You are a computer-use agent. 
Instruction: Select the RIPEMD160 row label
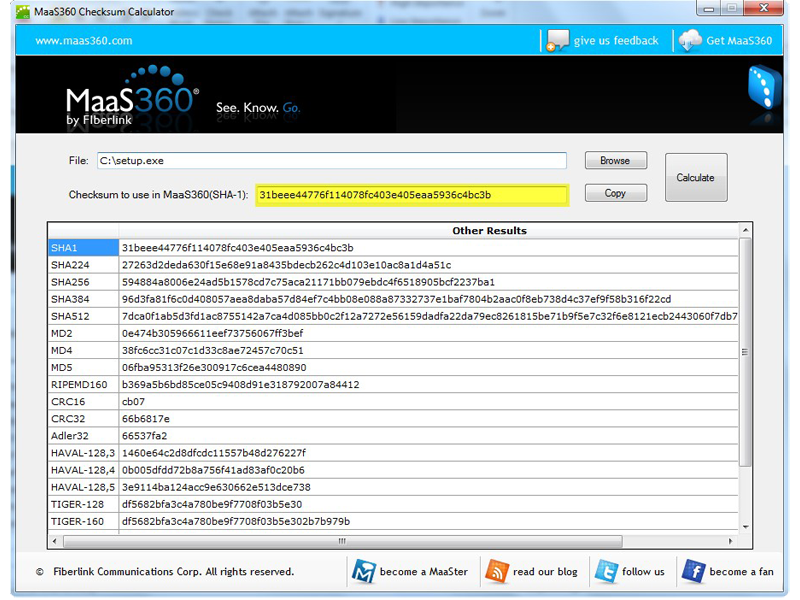pos(84,385)
